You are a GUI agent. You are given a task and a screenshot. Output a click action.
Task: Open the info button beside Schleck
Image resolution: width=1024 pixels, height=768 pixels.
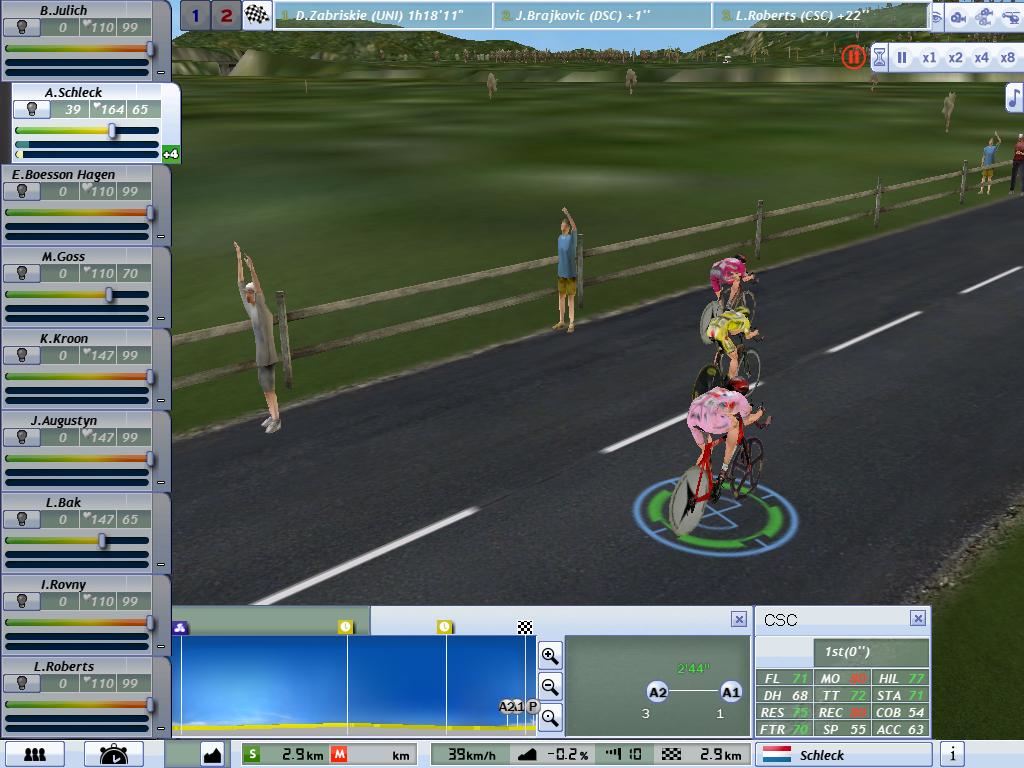(952, 754)
